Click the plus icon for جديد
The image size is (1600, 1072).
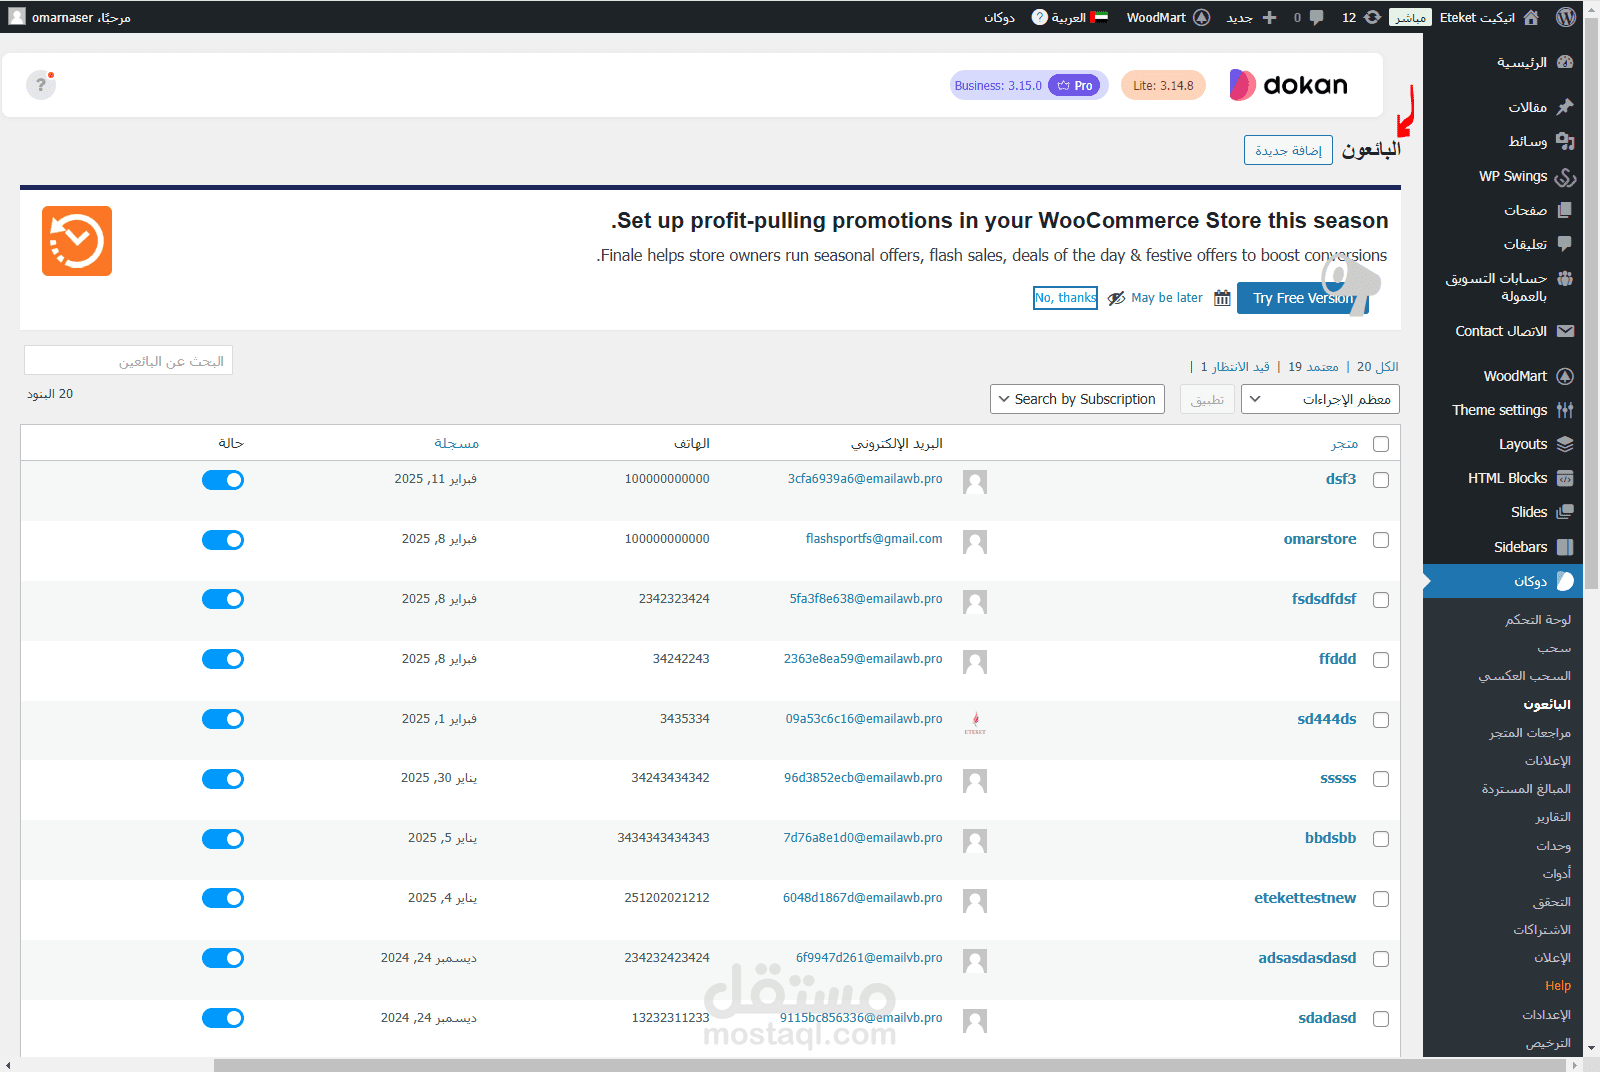(x=1269, y=17)
